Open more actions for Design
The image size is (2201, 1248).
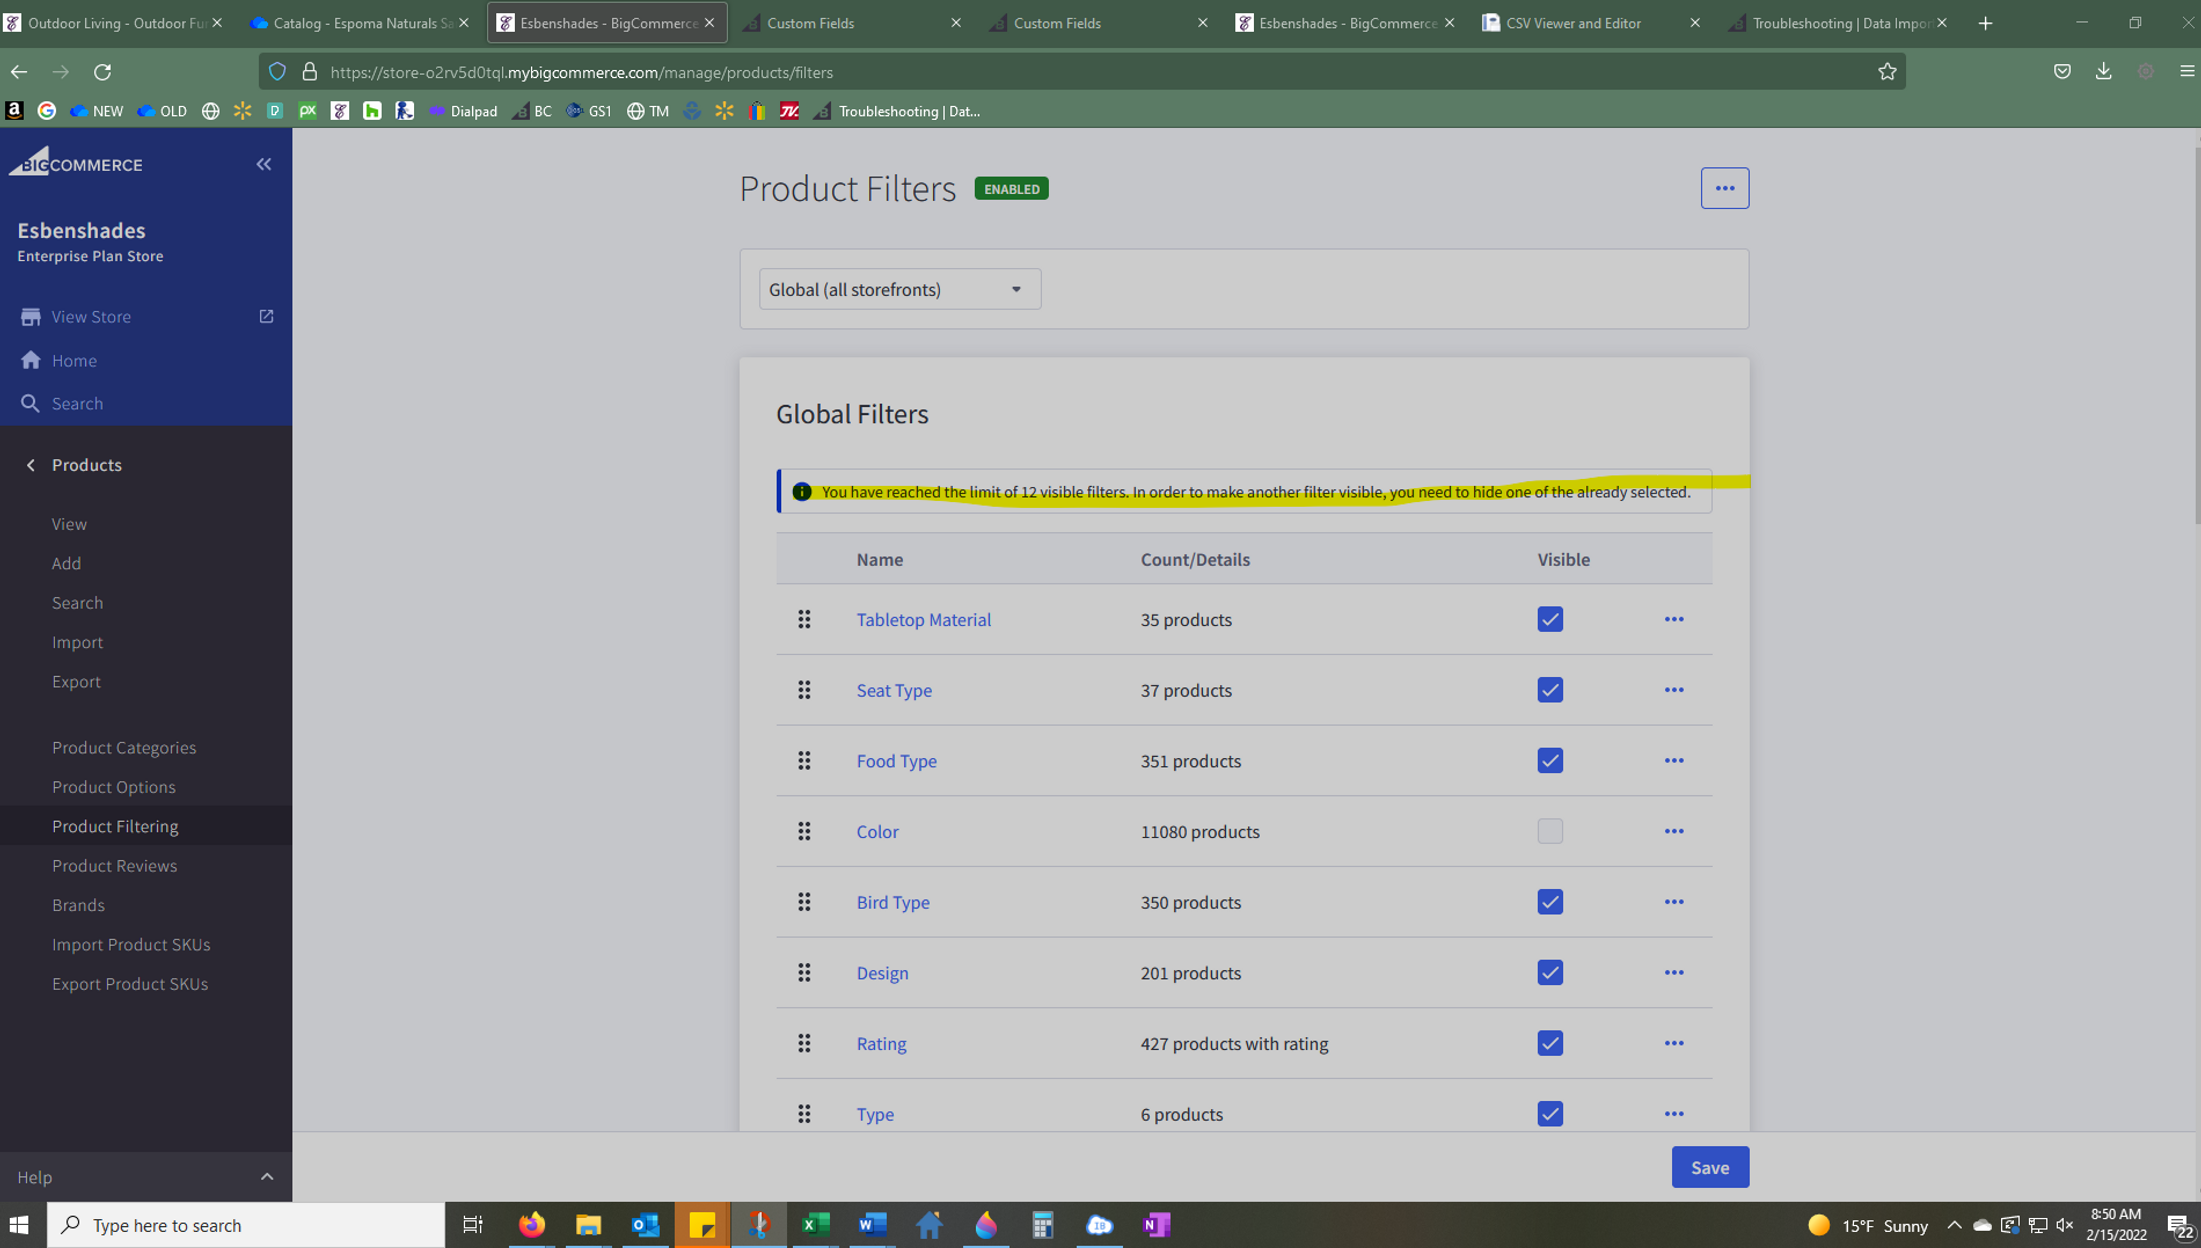pos(1674,973)
